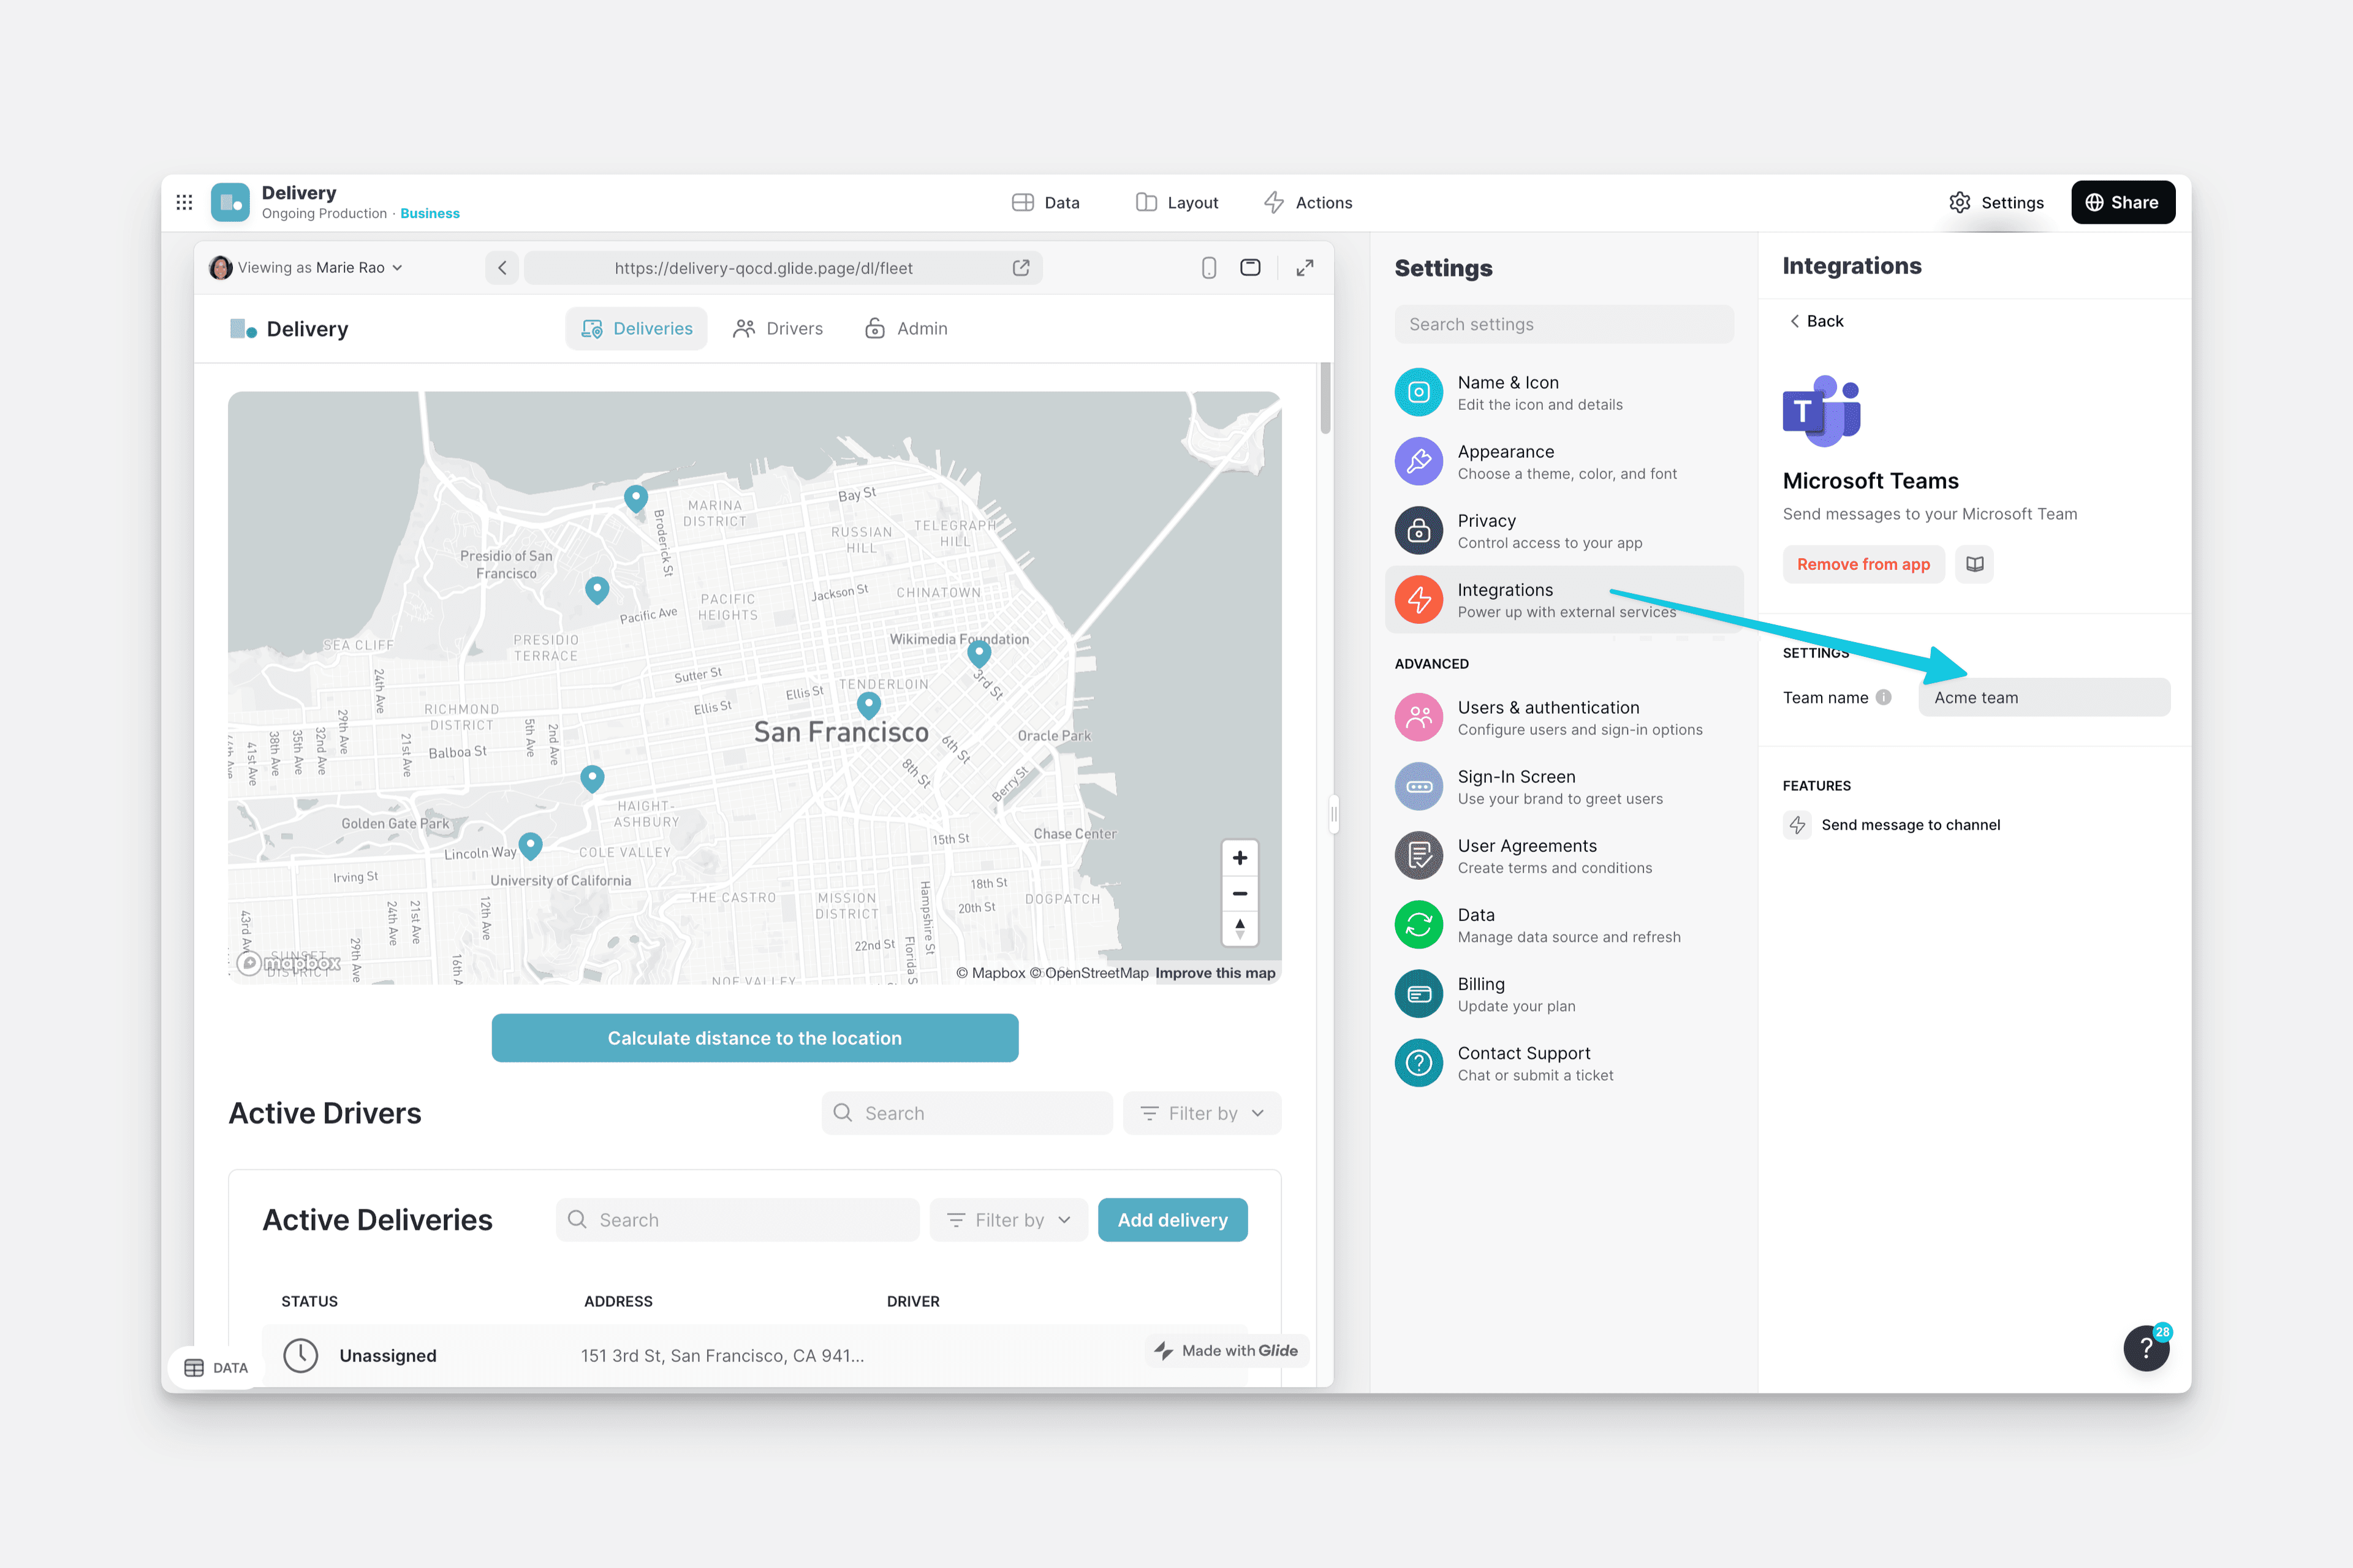Open Billing settings
This screenshot has width=2353, height=1568.
coord(1564,993)
